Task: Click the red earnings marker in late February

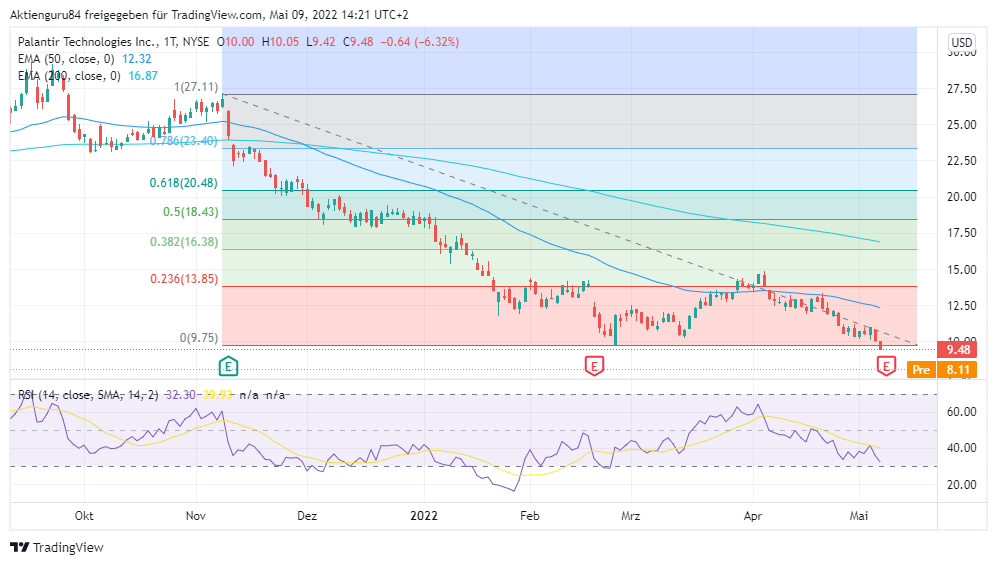Action: [x=594, y=366]
